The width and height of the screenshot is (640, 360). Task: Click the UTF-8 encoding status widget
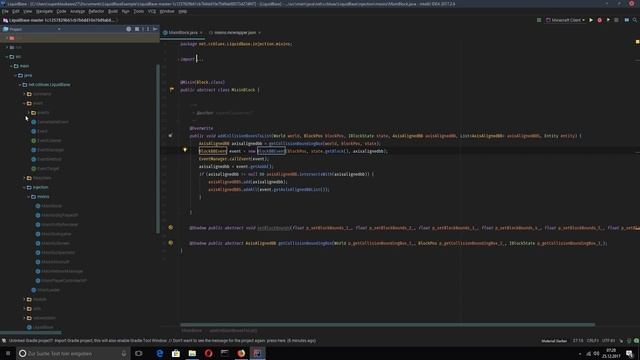[609, 341]
